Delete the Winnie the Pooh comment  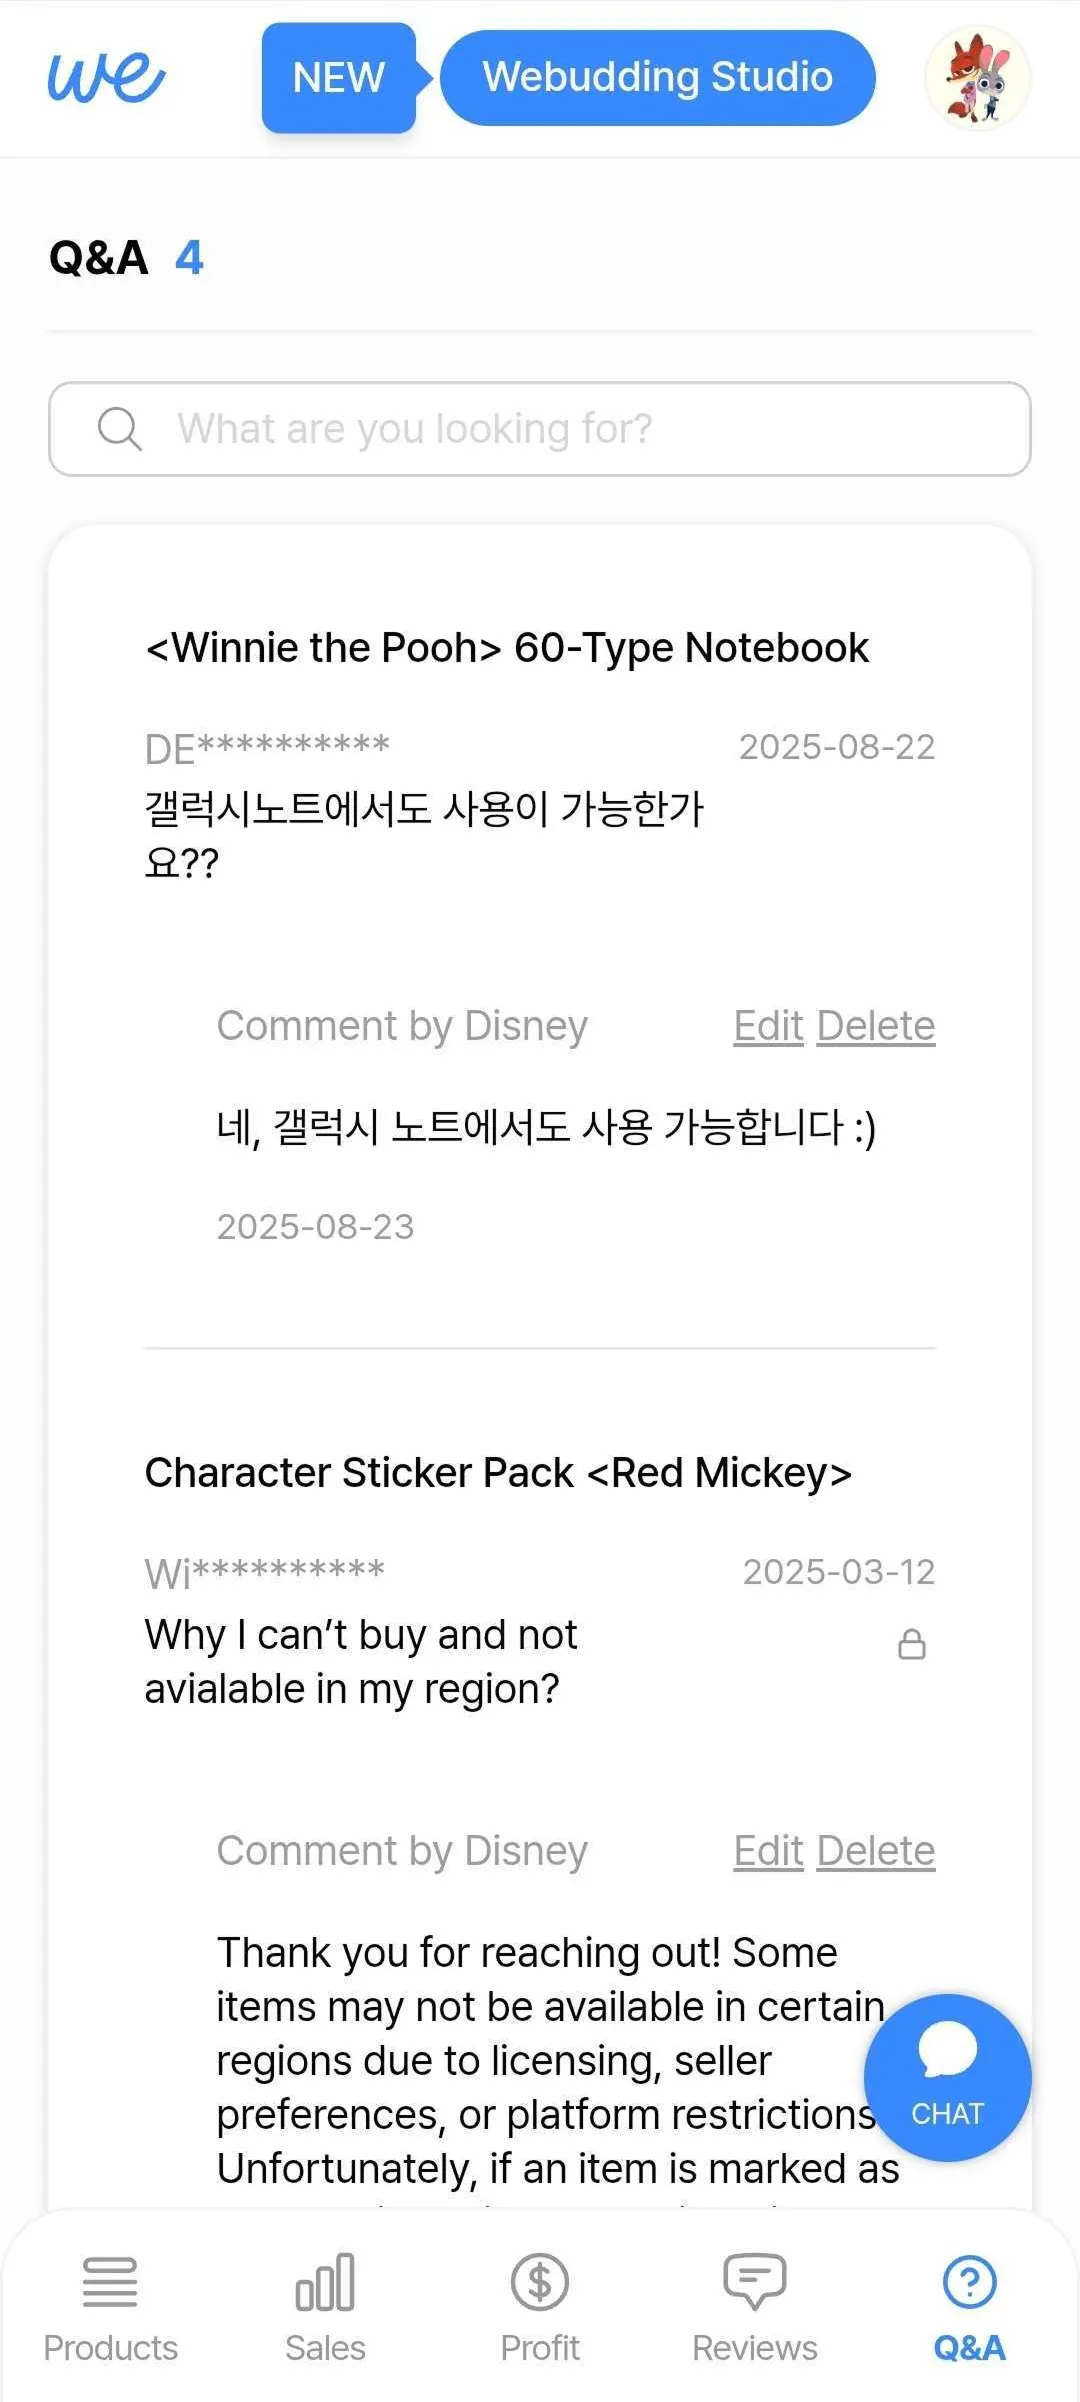tap(875, 1026)
